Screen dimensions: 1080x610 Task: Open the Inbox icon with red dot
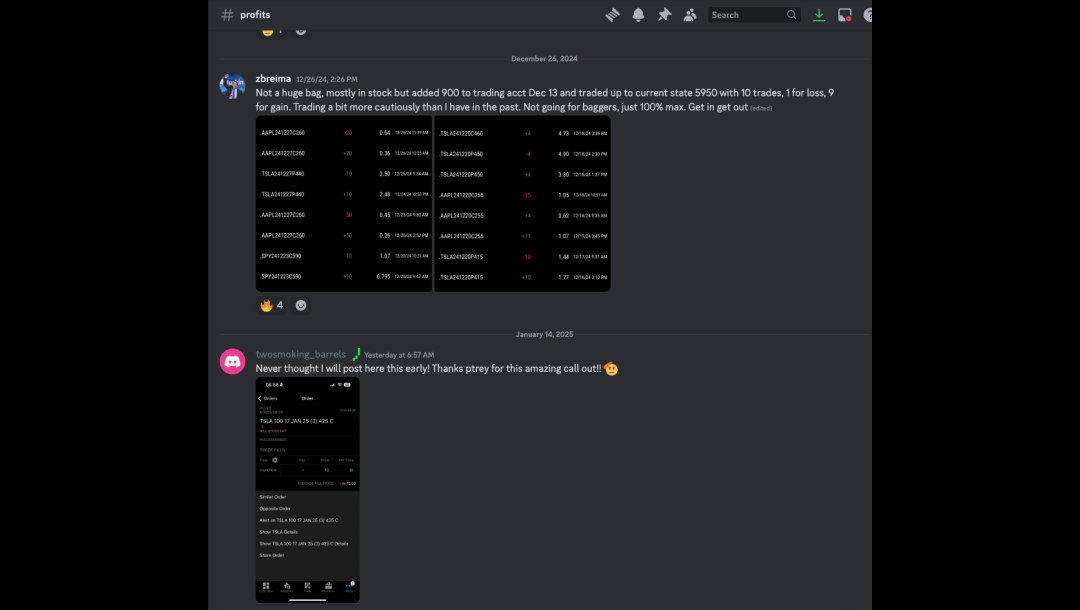coord(844,14)
